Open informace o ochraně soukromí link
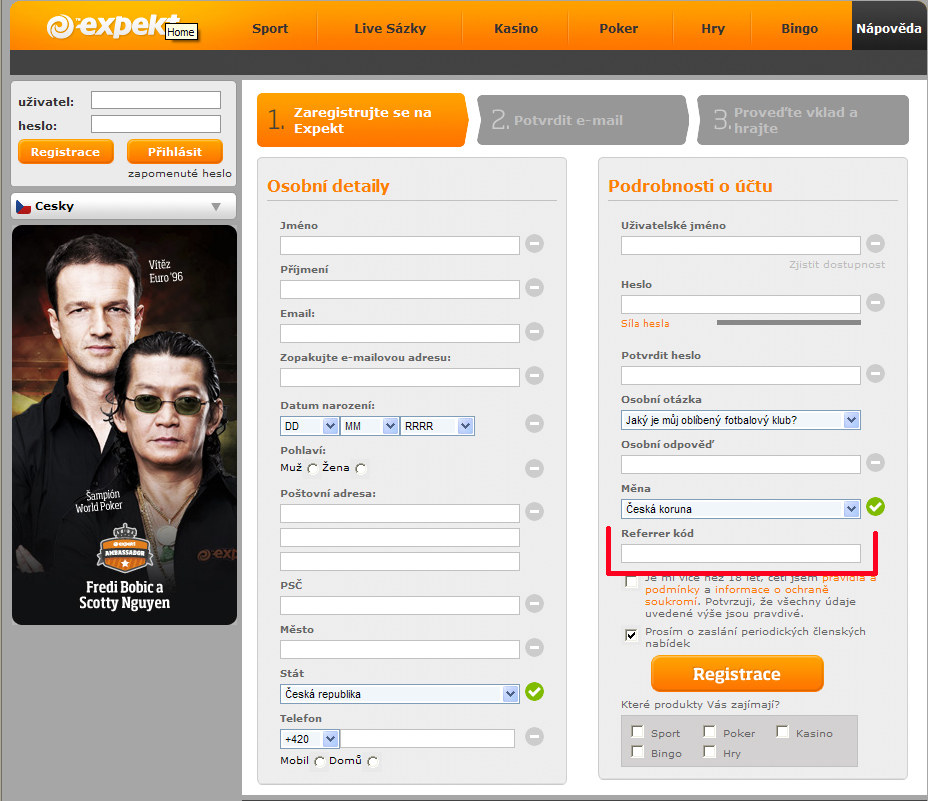 737,596
